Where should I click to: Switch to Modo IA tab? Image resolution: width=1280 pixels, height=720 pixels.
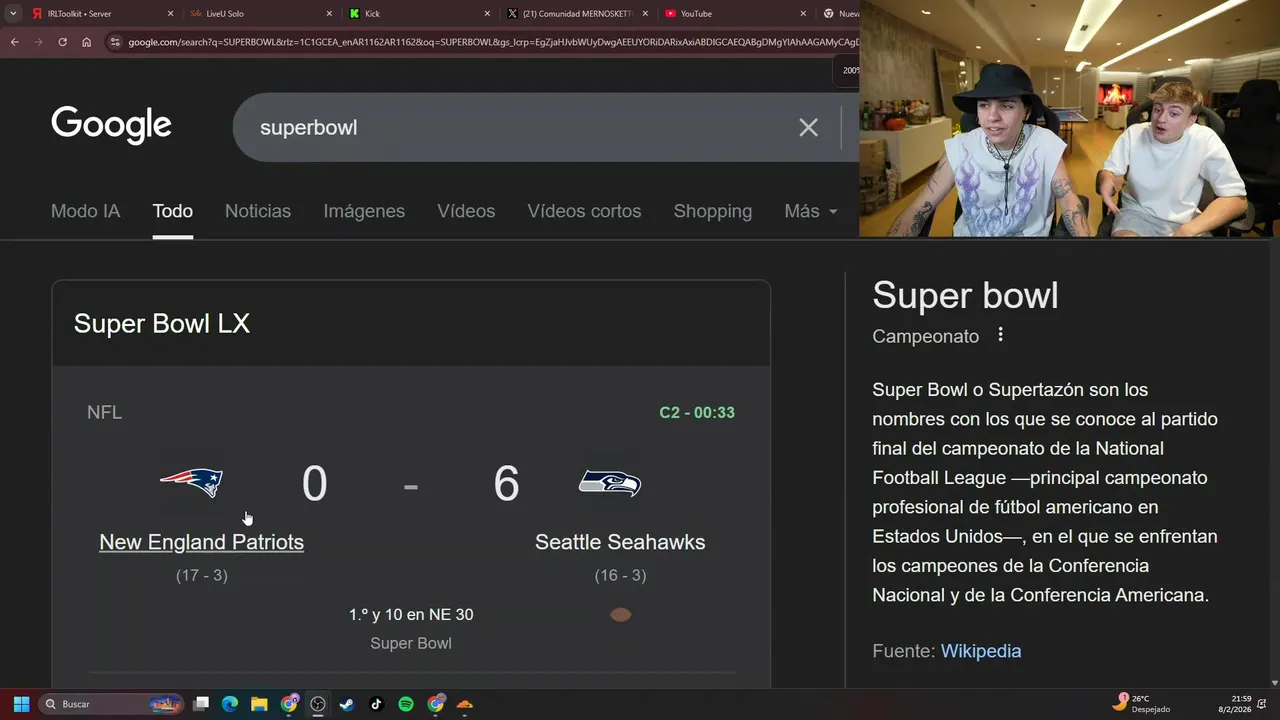coord(85,211)
